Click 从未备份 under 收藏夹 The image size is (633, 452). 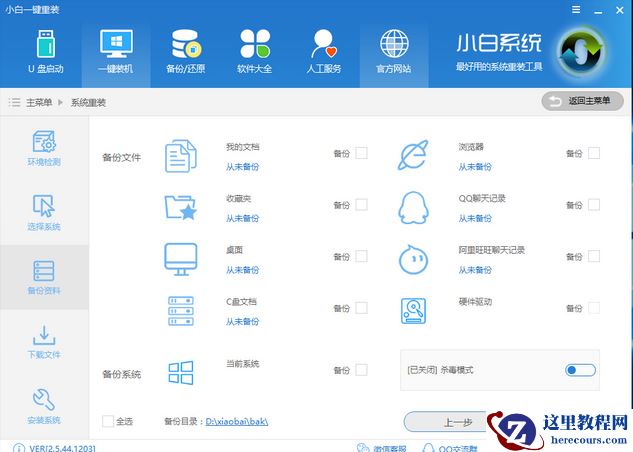click(x=242, y=218)
